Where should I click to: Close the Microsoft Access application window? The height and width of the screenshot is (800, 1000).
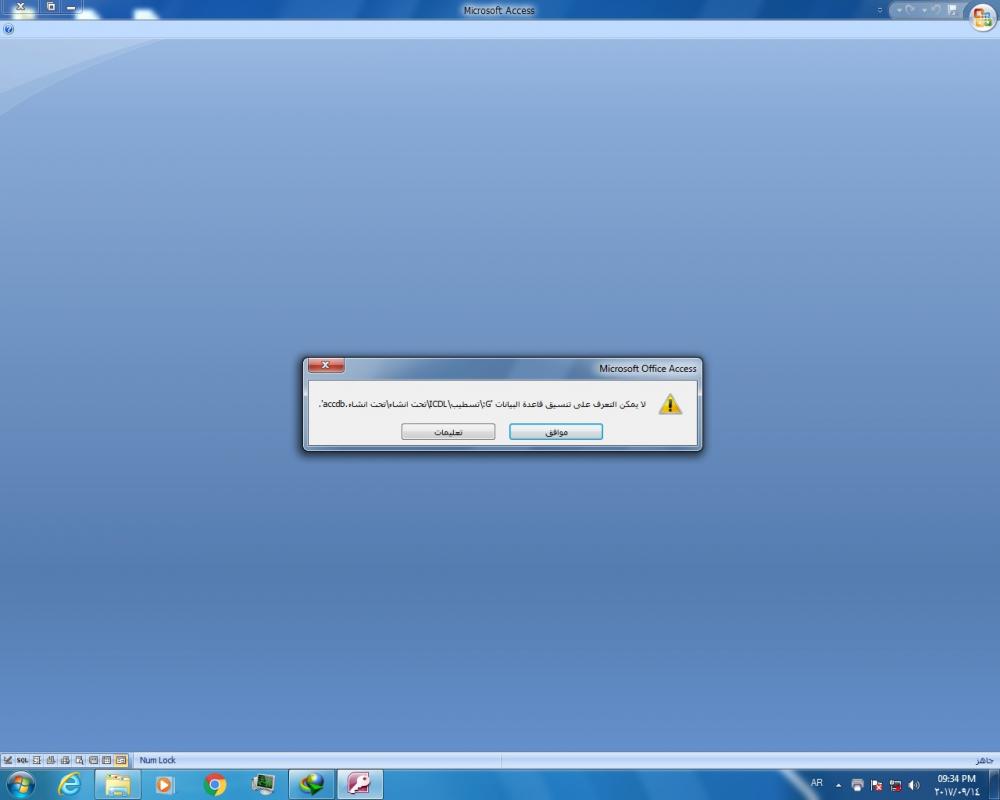tap(20, 8)
